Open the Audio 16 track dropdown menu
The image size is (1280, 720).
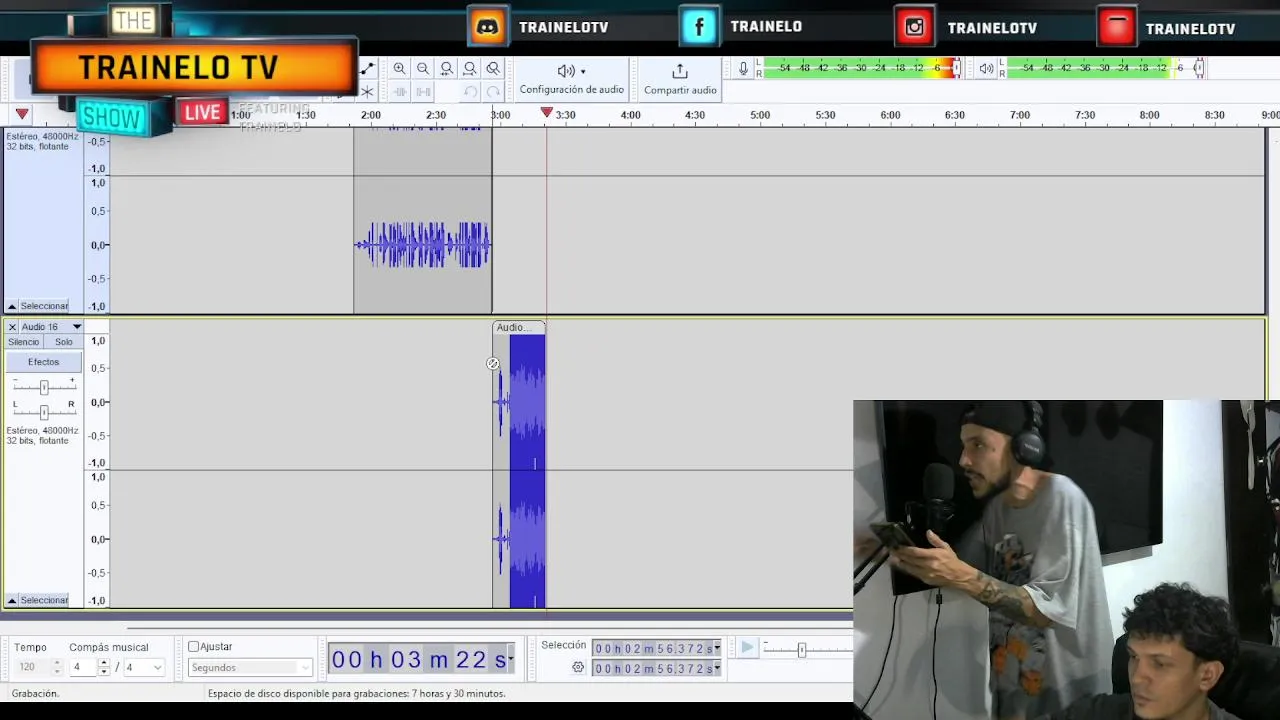click(77, 327)
